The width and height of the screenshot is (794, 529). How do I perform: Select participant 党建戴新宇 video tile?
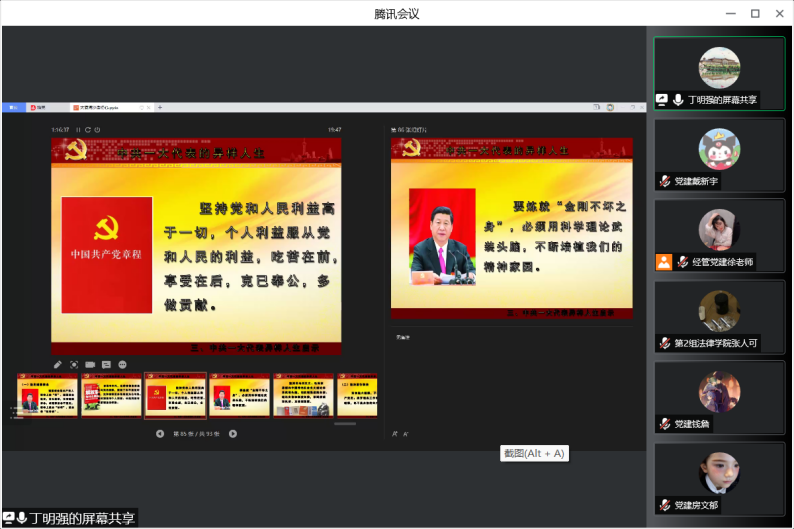click(x=719, y=155)
